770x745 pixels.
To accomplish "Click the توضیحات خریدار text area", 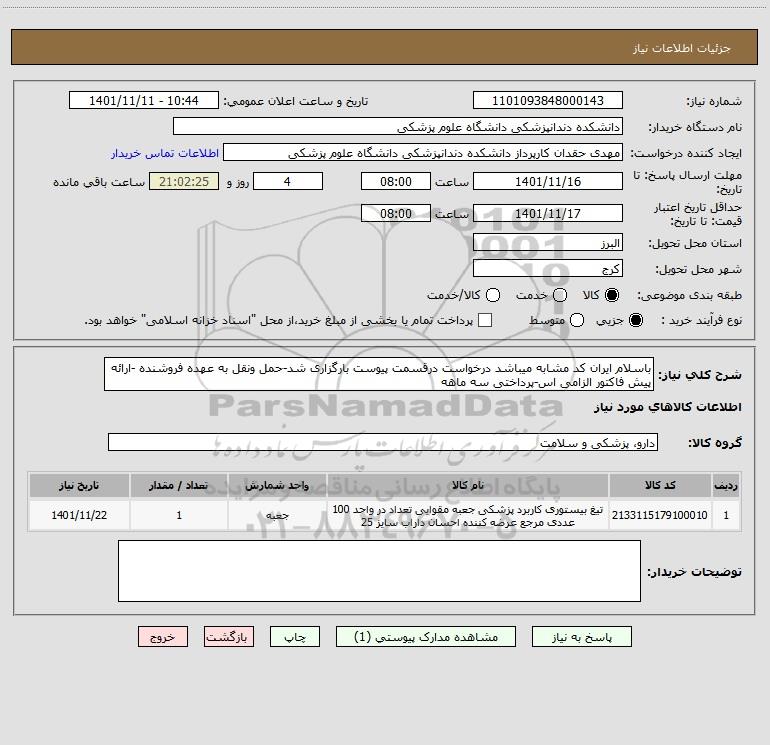I will [379, 571].
